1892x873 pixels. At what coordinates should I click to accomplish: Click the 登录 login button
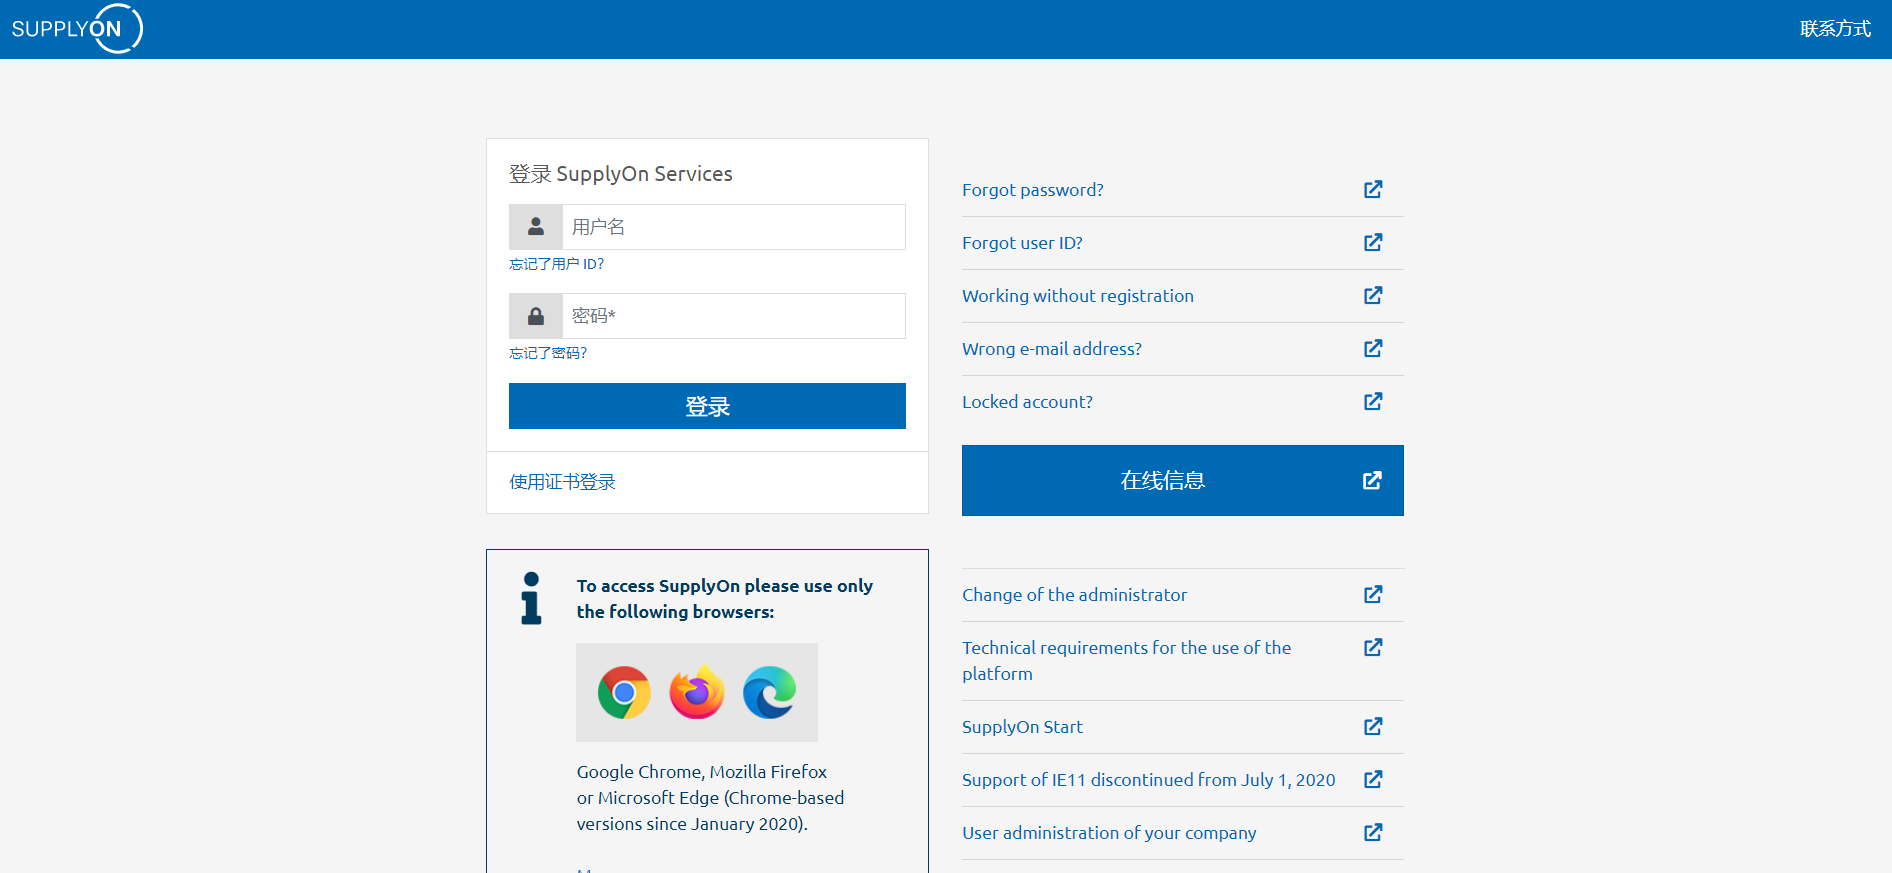(x=707, y=406)
